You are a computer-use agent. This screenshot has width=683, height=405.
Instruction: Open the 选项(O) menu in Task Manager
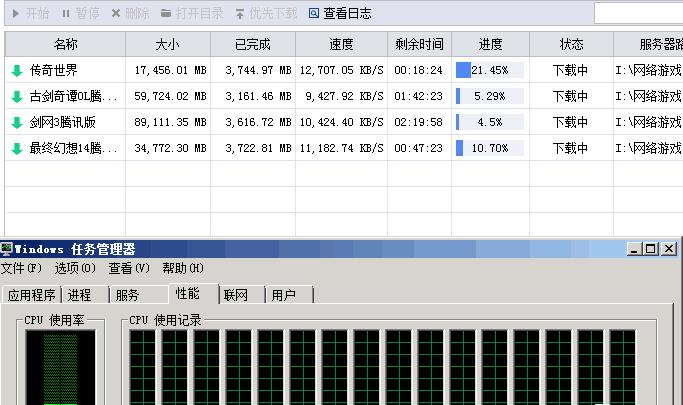[x=75, y=268]
